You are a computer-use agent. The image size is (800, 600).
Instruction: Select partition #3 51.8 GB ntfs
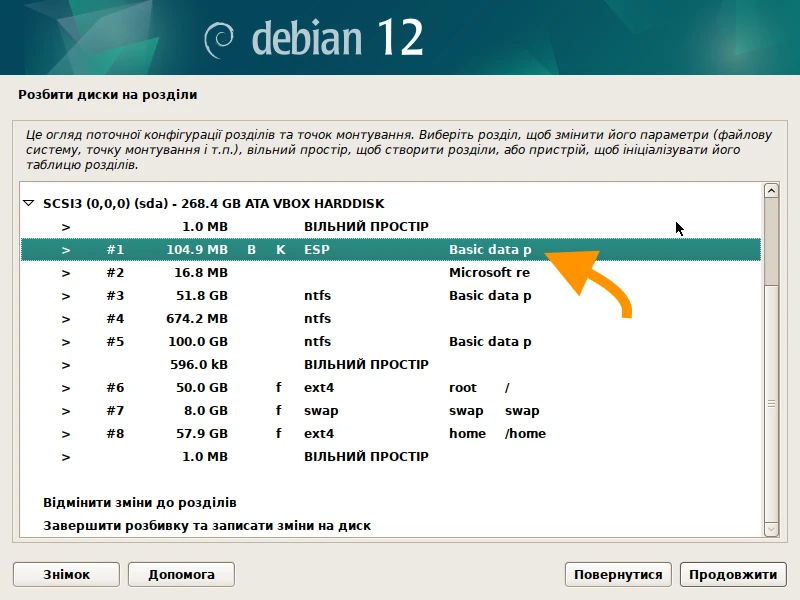pyautogui.click(x=391, y=295)
